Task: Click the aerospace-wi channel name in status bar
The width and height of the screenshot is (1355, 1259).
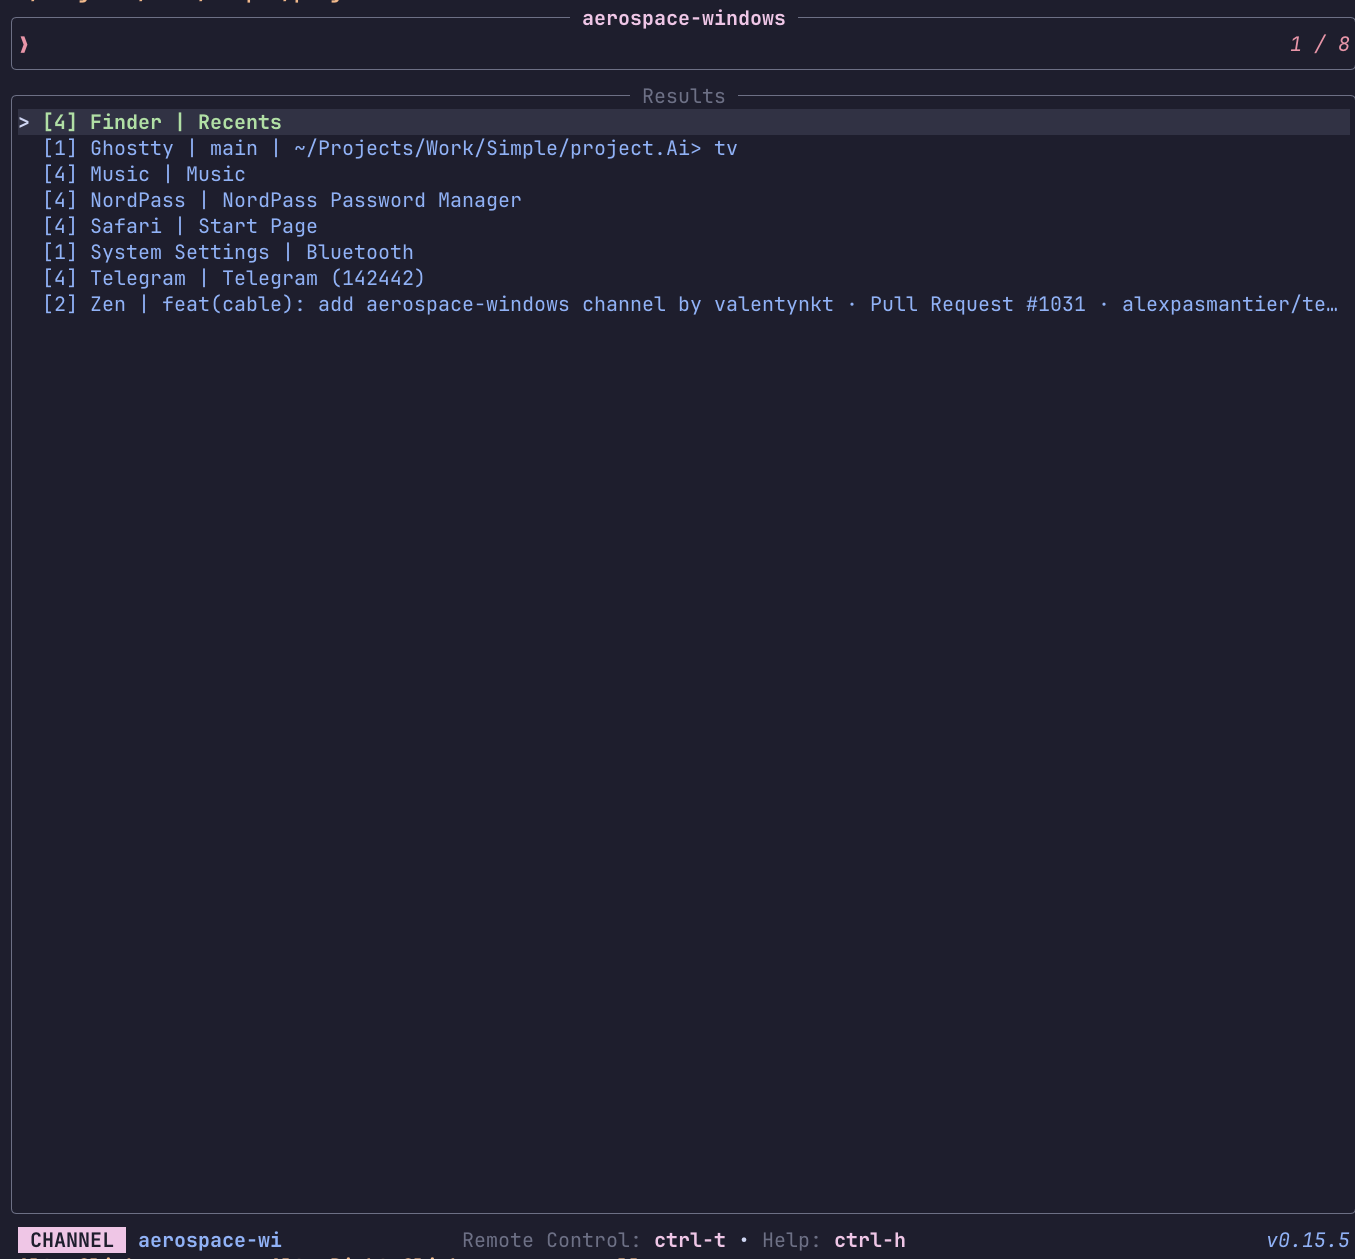Action: coord(210,1240)
